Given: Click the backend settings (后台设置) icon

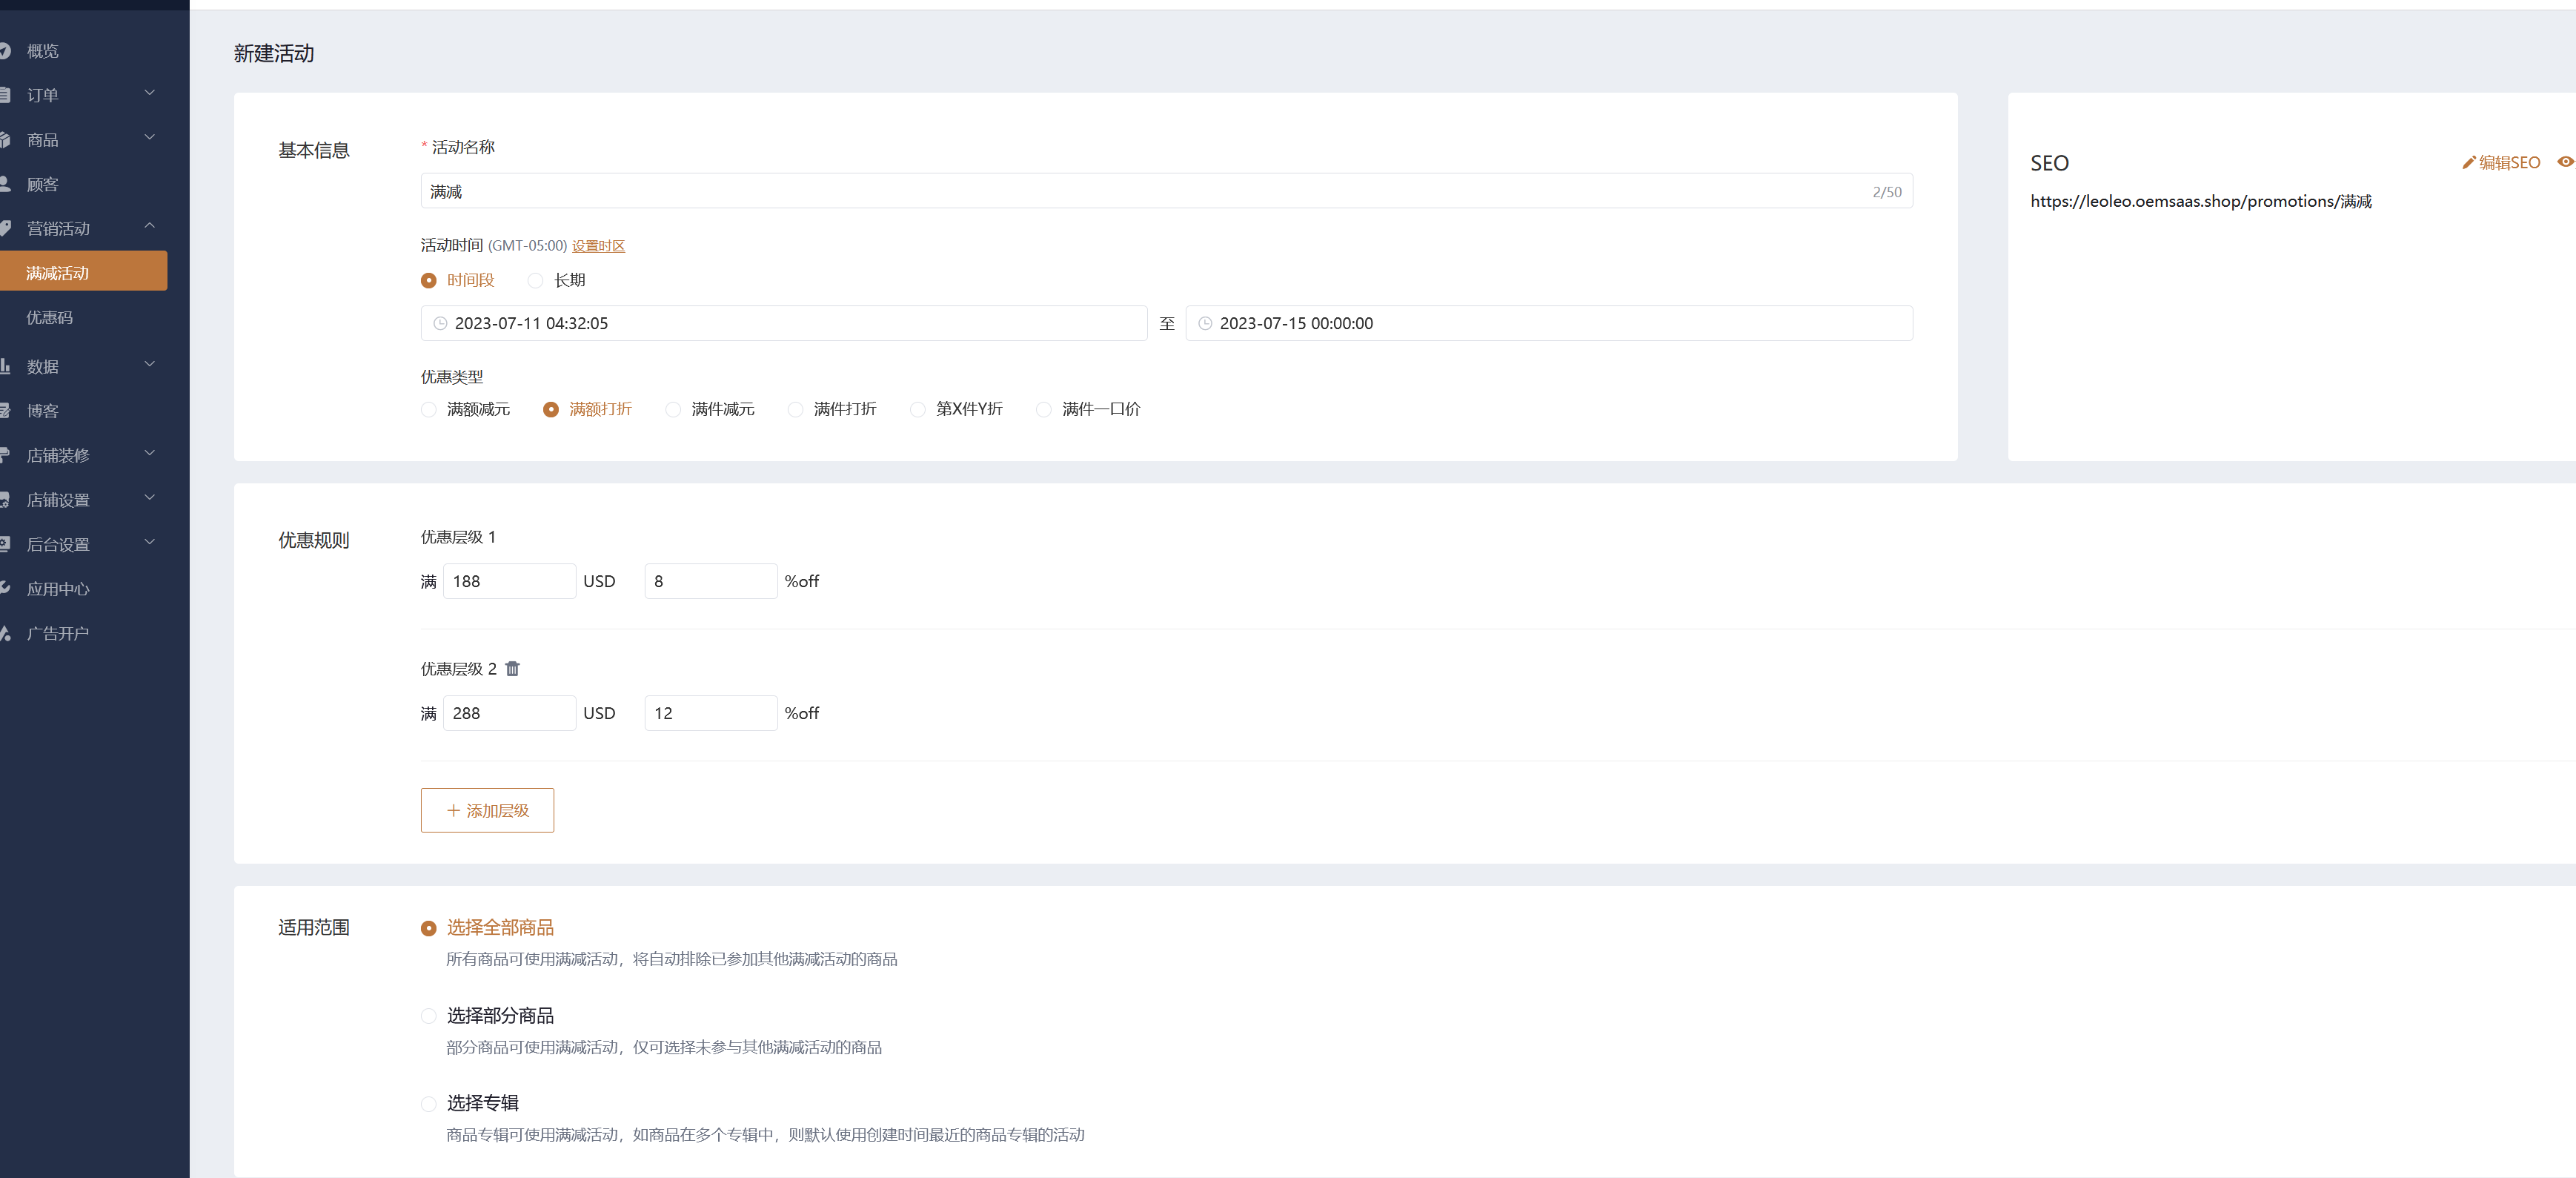Looking at the screenshot, I should [4, 544].
